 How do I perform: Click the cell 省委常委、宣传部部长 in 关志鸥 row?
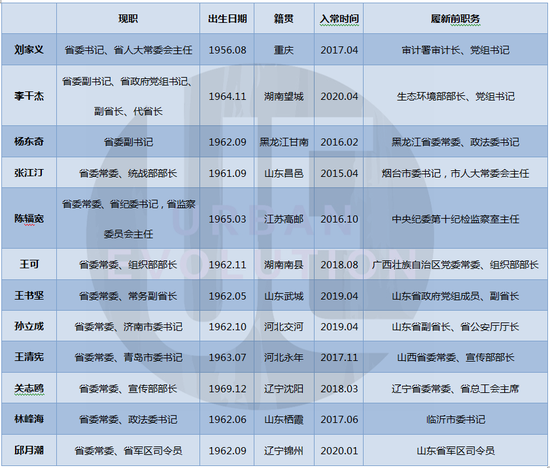pyautogui.click(x=128, y=389)
